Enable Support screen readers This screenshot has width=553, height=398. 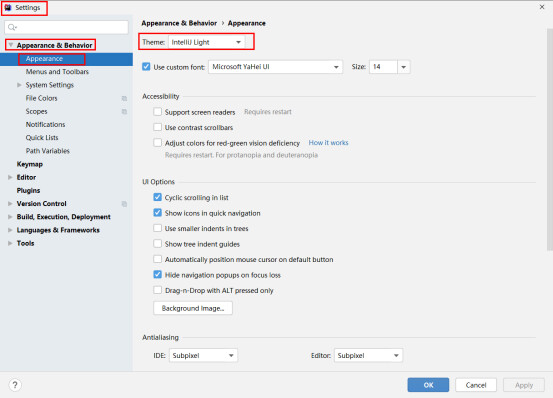(x=158, y=112)
